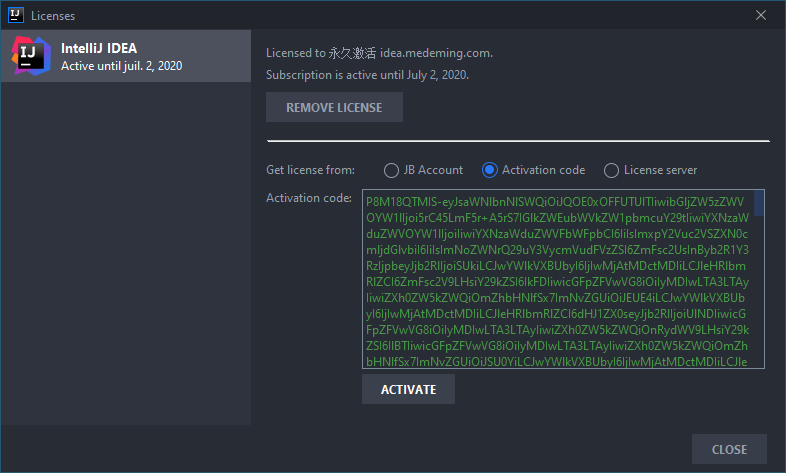Select the JB Account radio option

(424, 170)
